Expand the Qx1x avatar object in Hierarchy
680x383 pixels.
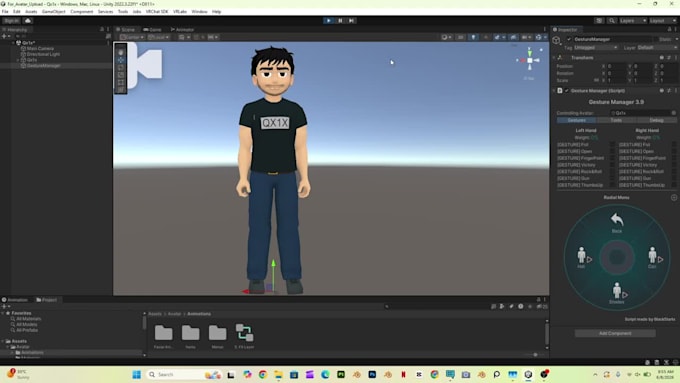point(18,60)
